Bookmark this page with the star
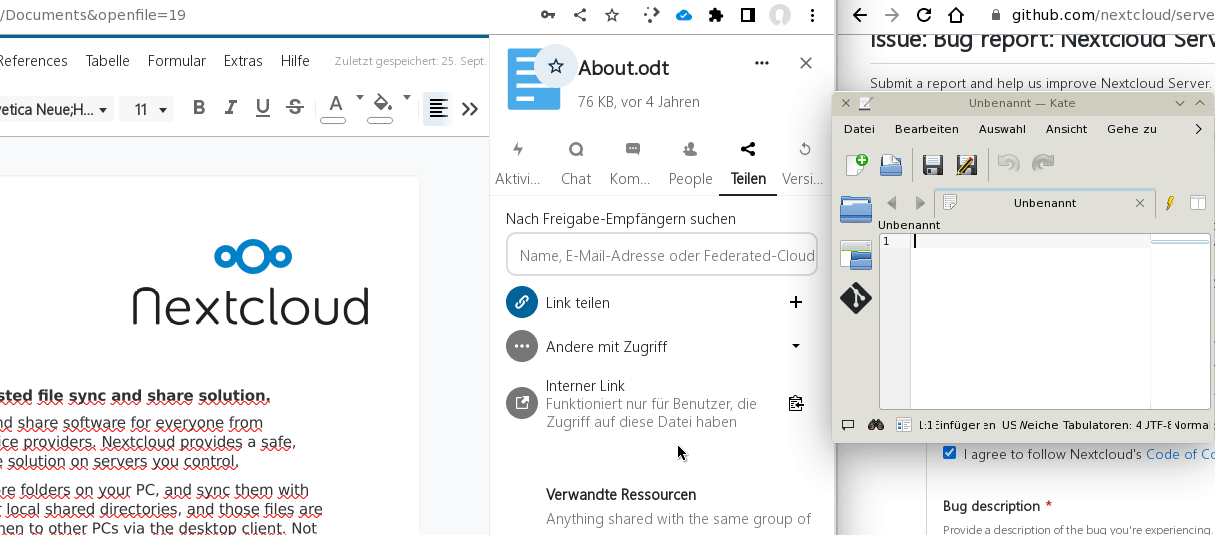The height and width of the screenshot is (535, 1215). tap(612, 15)
